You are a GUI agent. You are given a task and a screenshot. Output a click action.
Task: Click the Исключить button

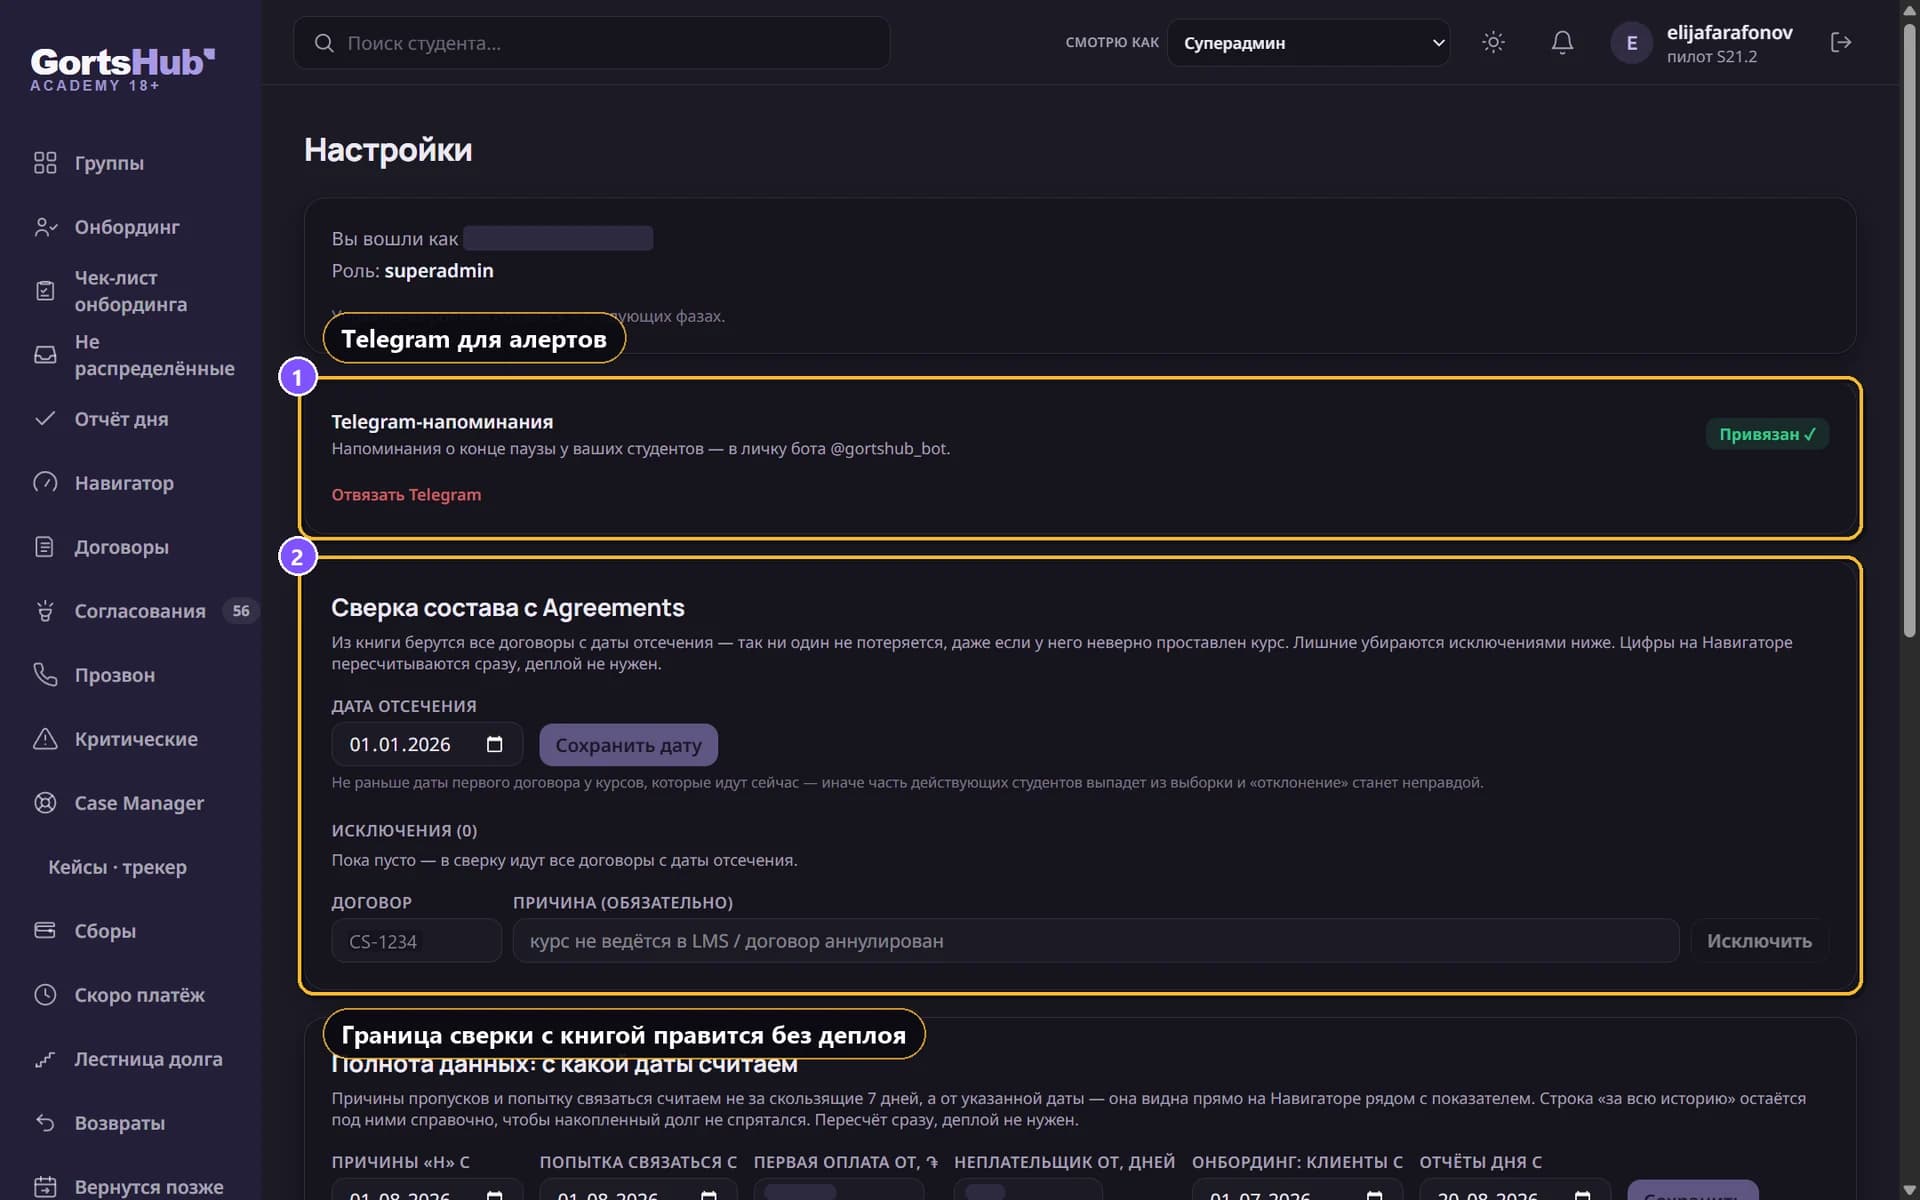1759,941
